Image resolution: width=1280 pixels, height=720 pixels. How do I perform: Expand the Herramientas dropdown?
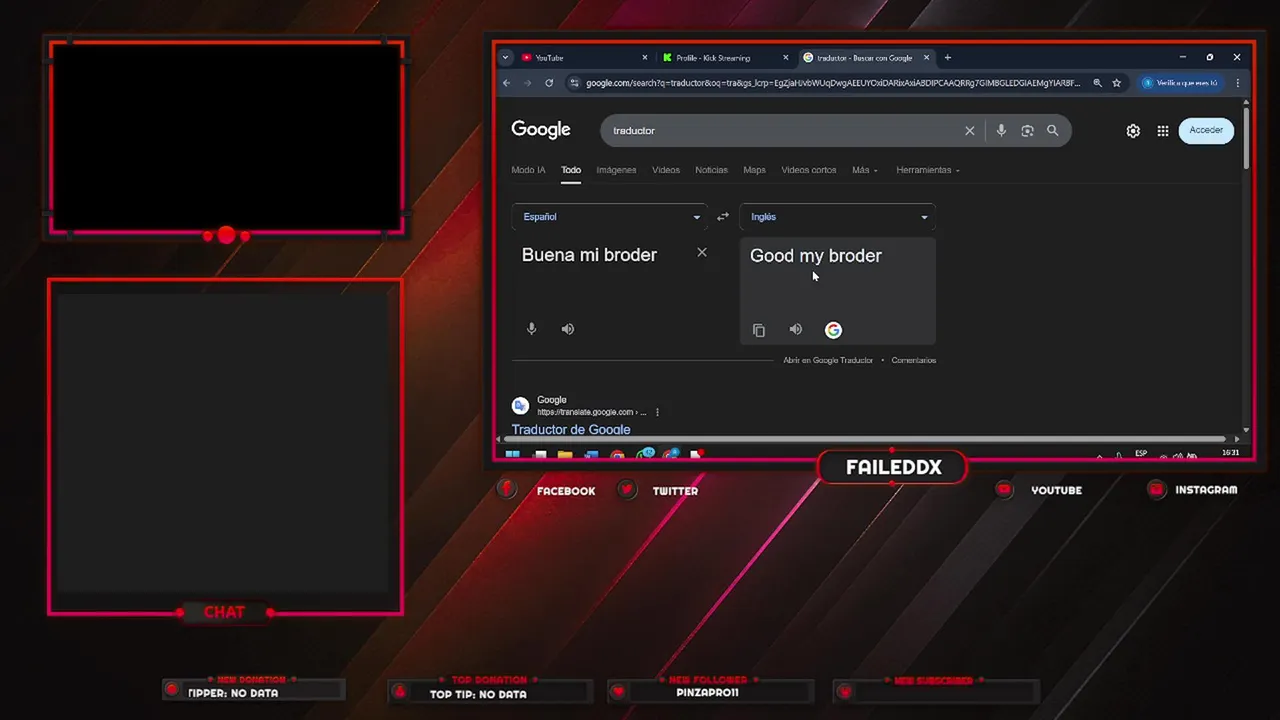[x=928, y=170]
